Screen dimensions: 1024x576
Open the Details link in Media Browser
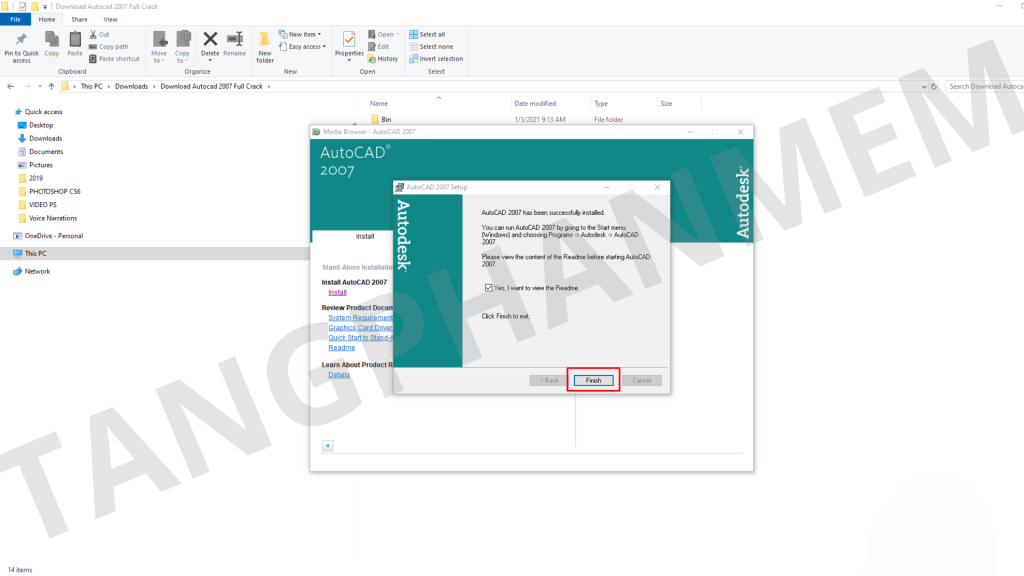(339, 375)
